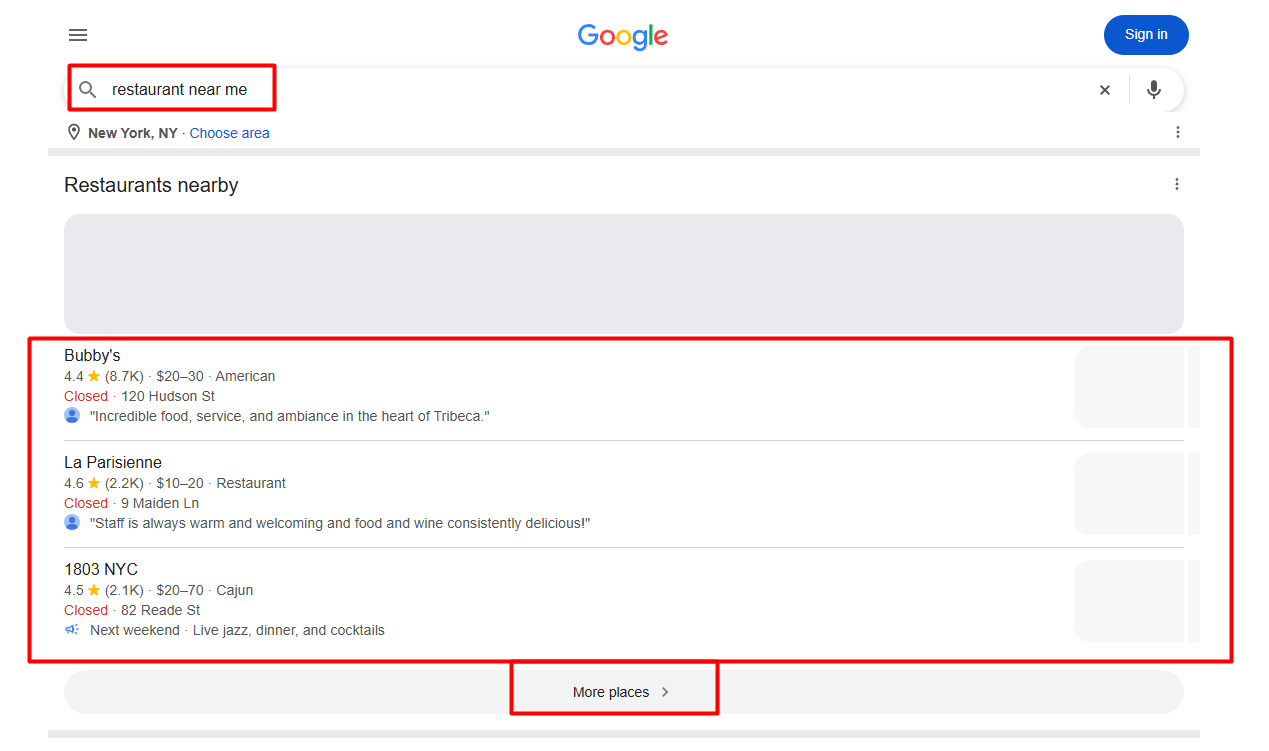
Task: Click 1803 NYC's $20–70 Cajun details
Action: coord(205,590)
